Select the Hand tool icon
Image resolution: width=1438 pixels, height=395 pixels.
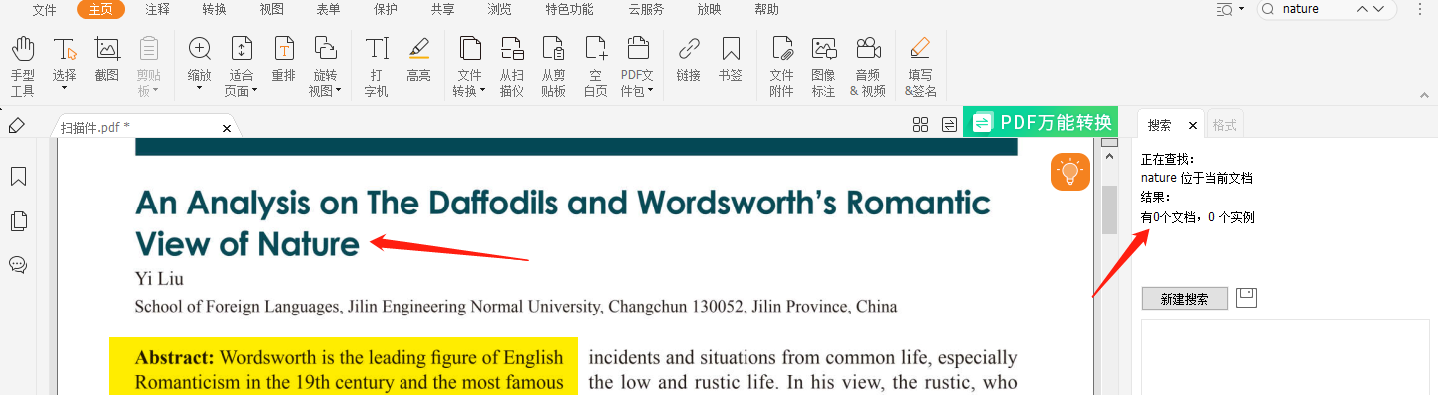pyautogui.click(x=23, y=49)
